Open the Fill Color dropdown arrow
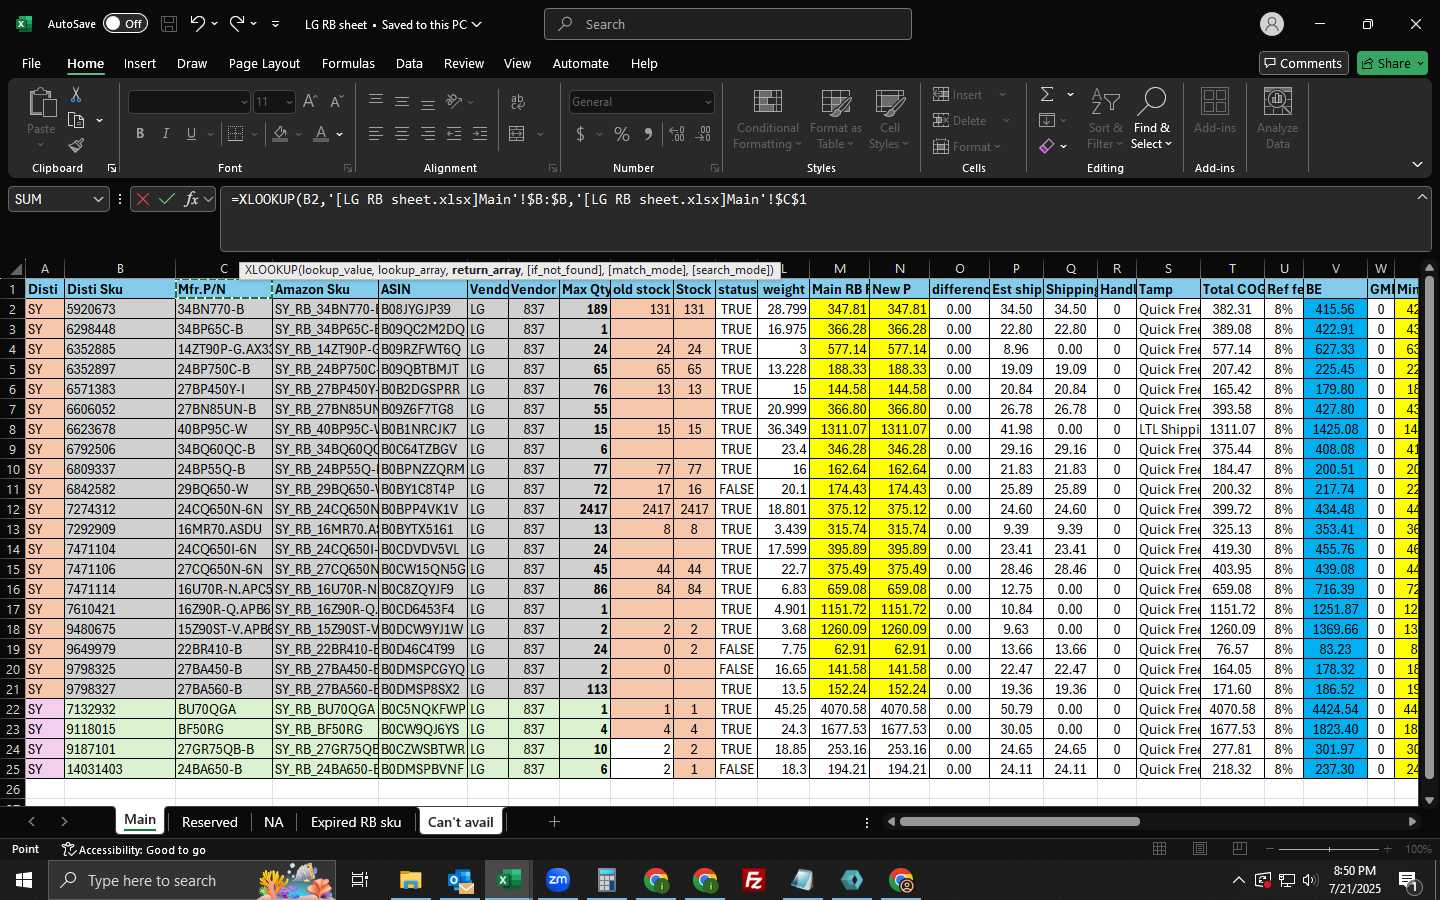This screenshot has height=900, width=1440. pyautogui.click(x=298, y=134)
